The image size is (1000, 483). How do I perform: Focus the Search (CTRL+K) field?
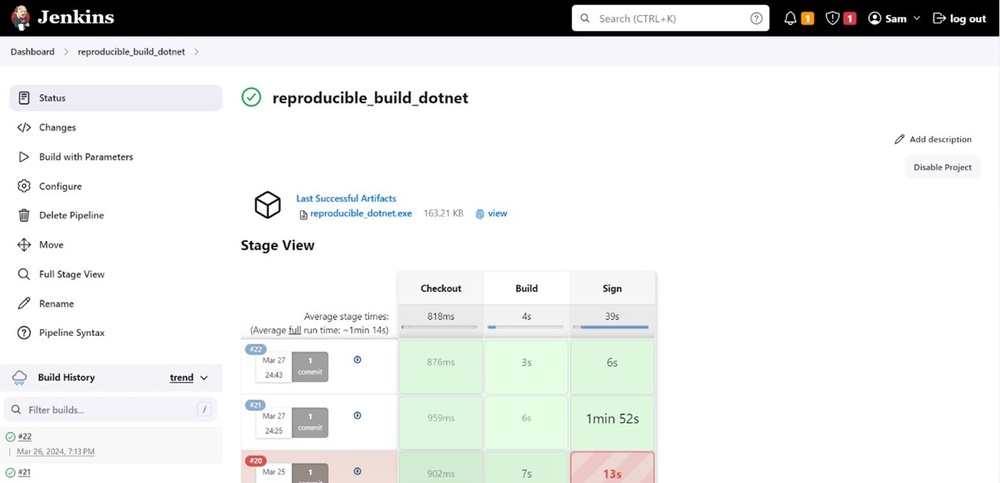(670, 19)
